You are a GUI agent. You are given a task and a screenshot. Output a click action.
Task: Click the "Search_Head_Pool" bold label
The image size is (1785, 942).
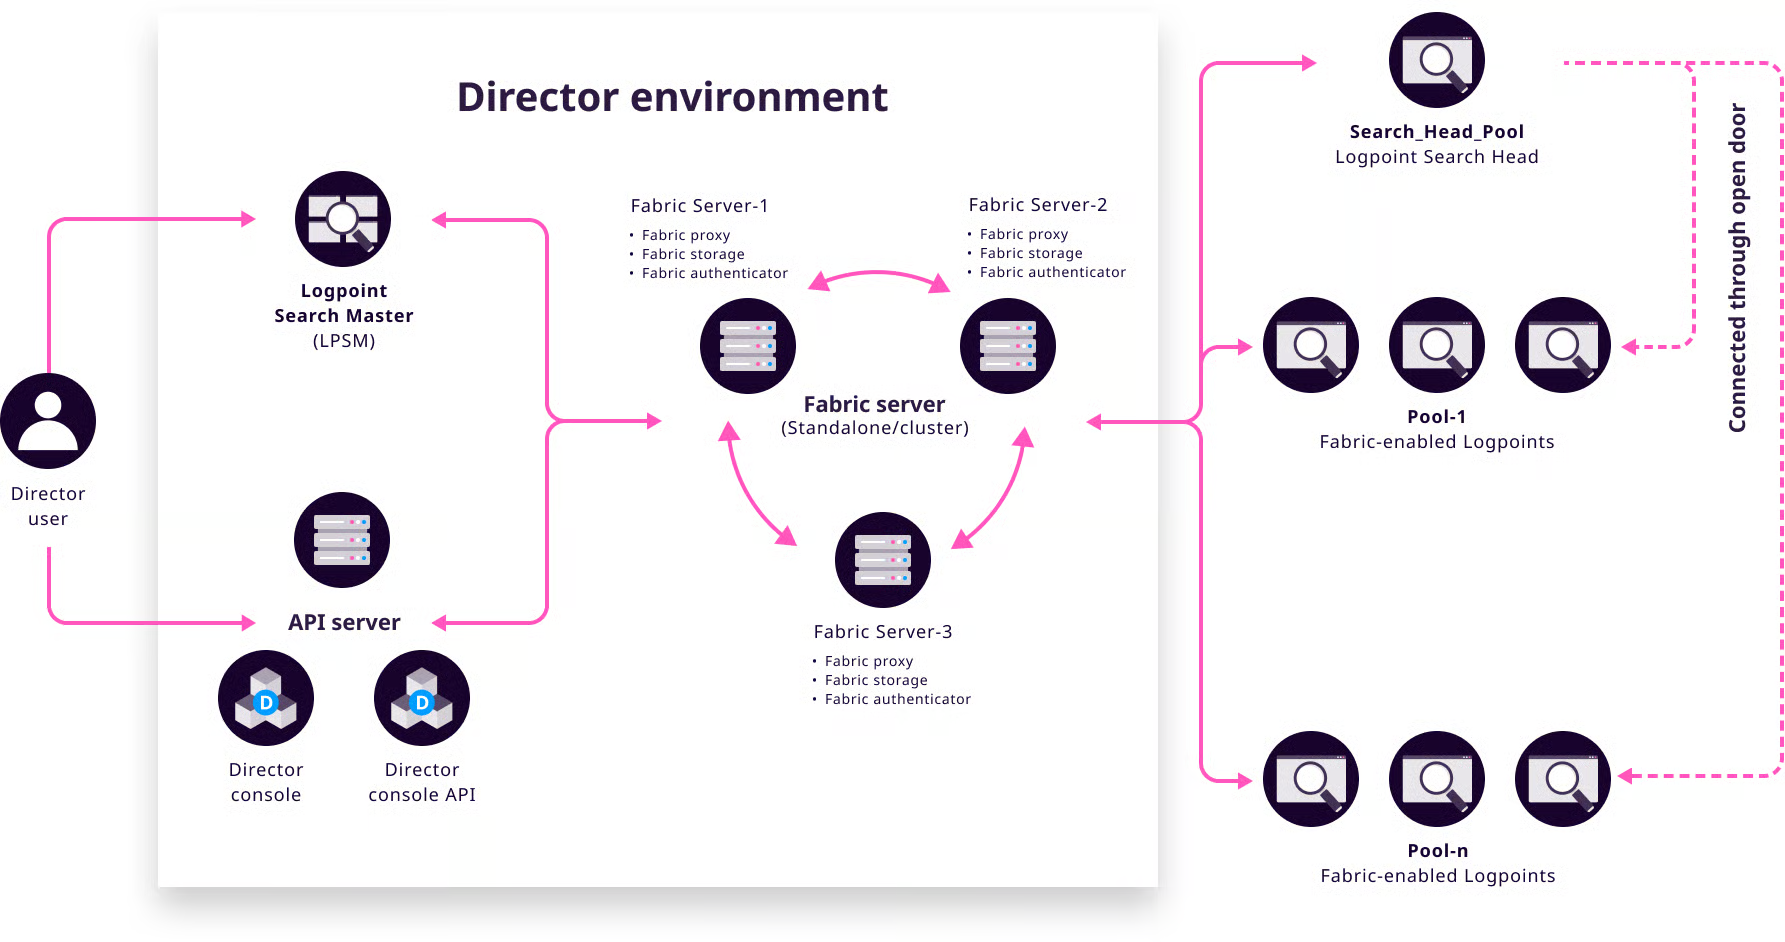(x=1436, y=132)
